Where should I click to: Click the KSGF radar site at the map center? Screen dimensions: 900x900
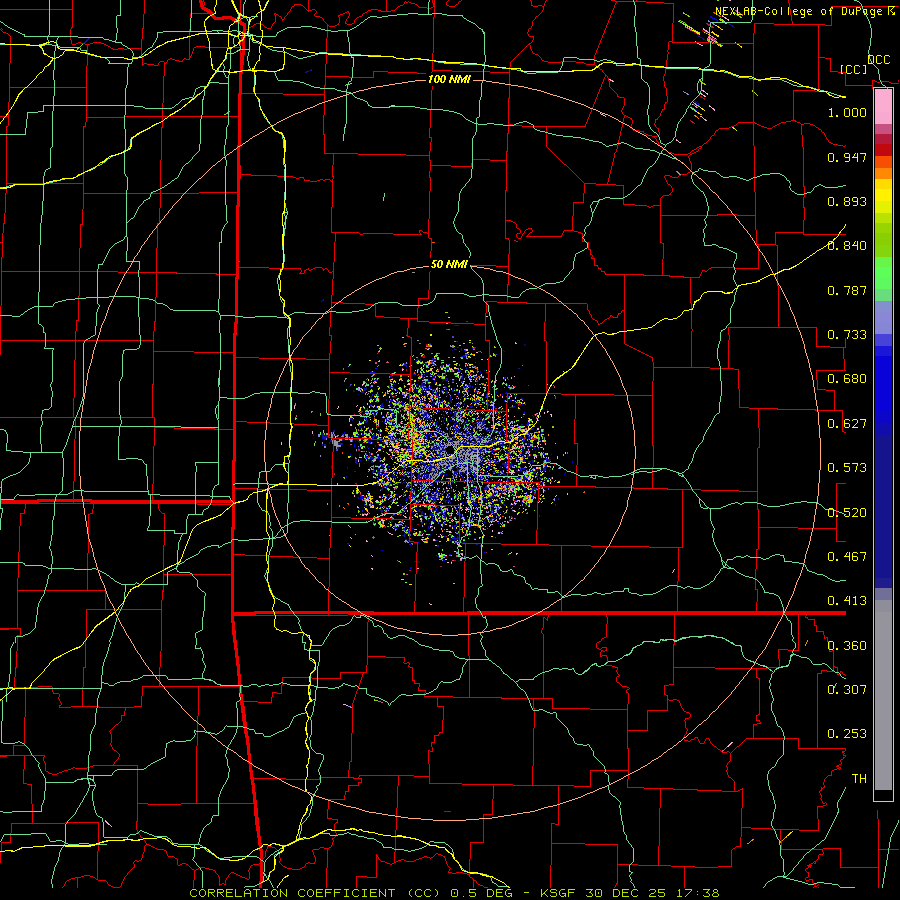point(449,451)
